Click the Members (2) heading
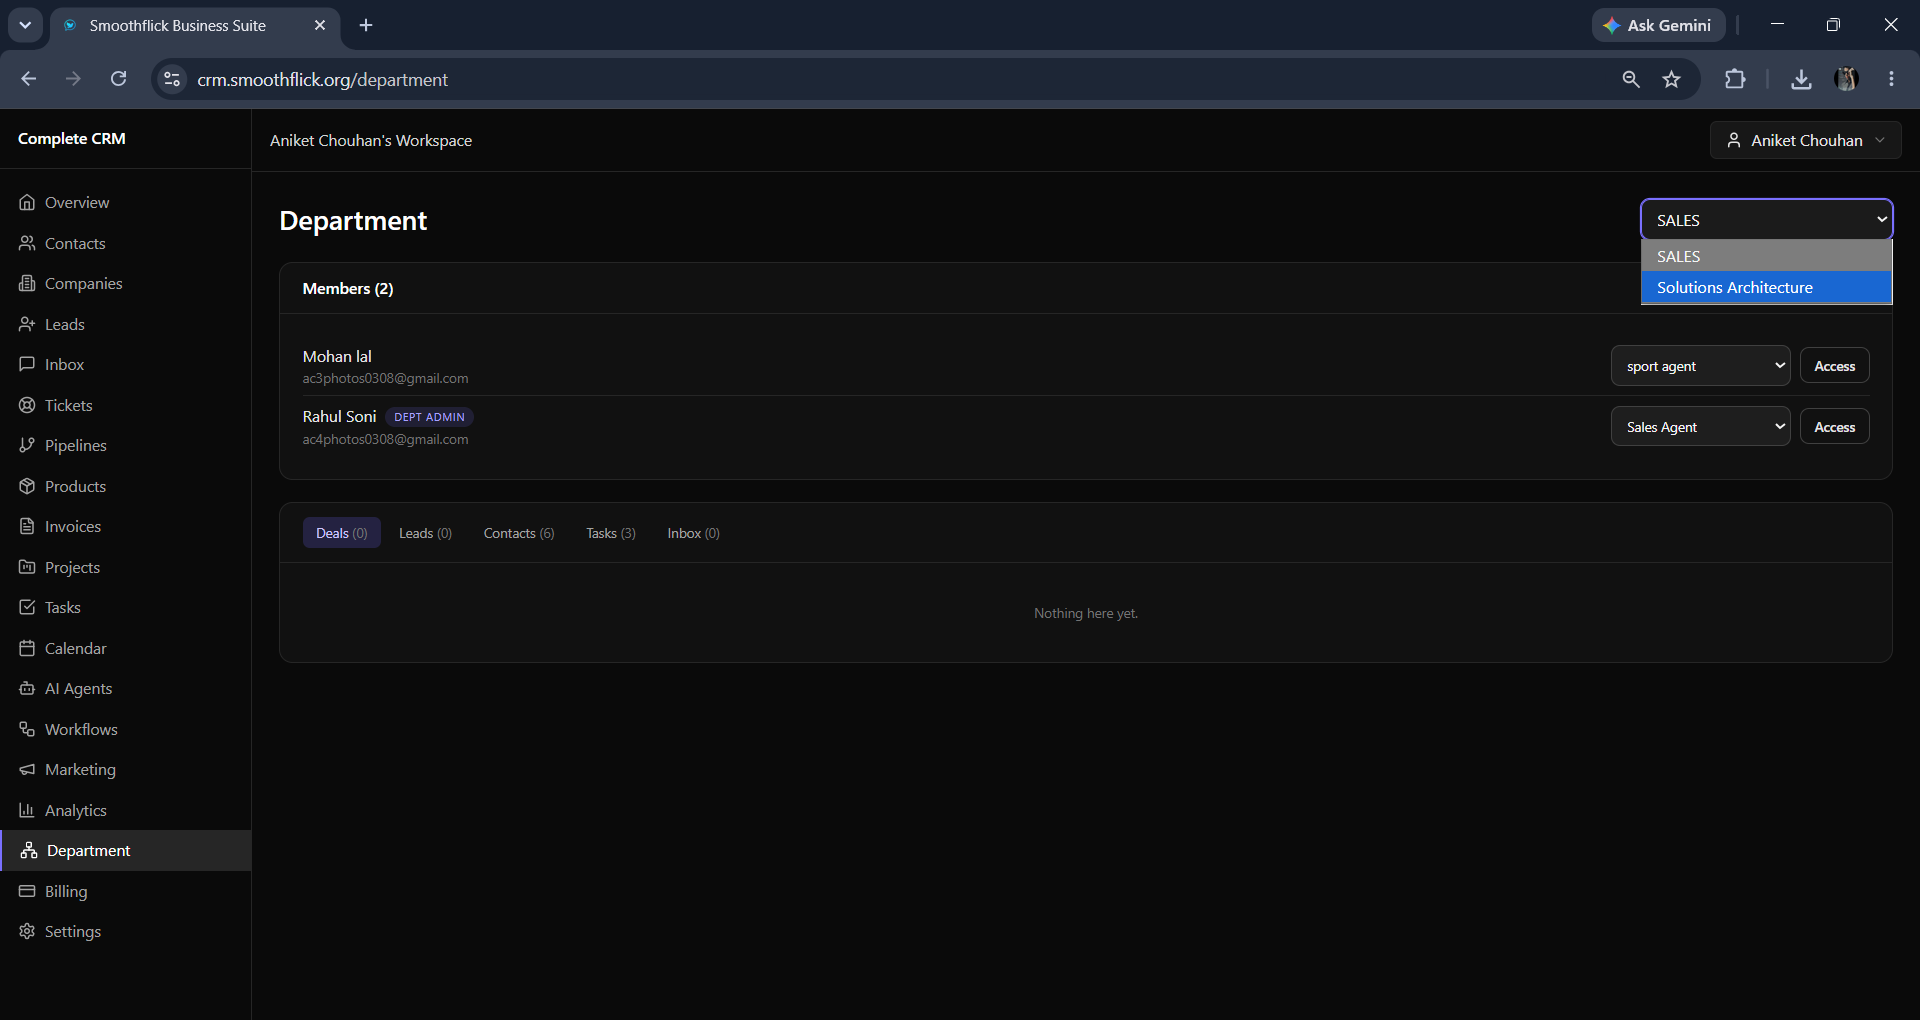The image size is (1920, 1020). (x=348, y=289)
